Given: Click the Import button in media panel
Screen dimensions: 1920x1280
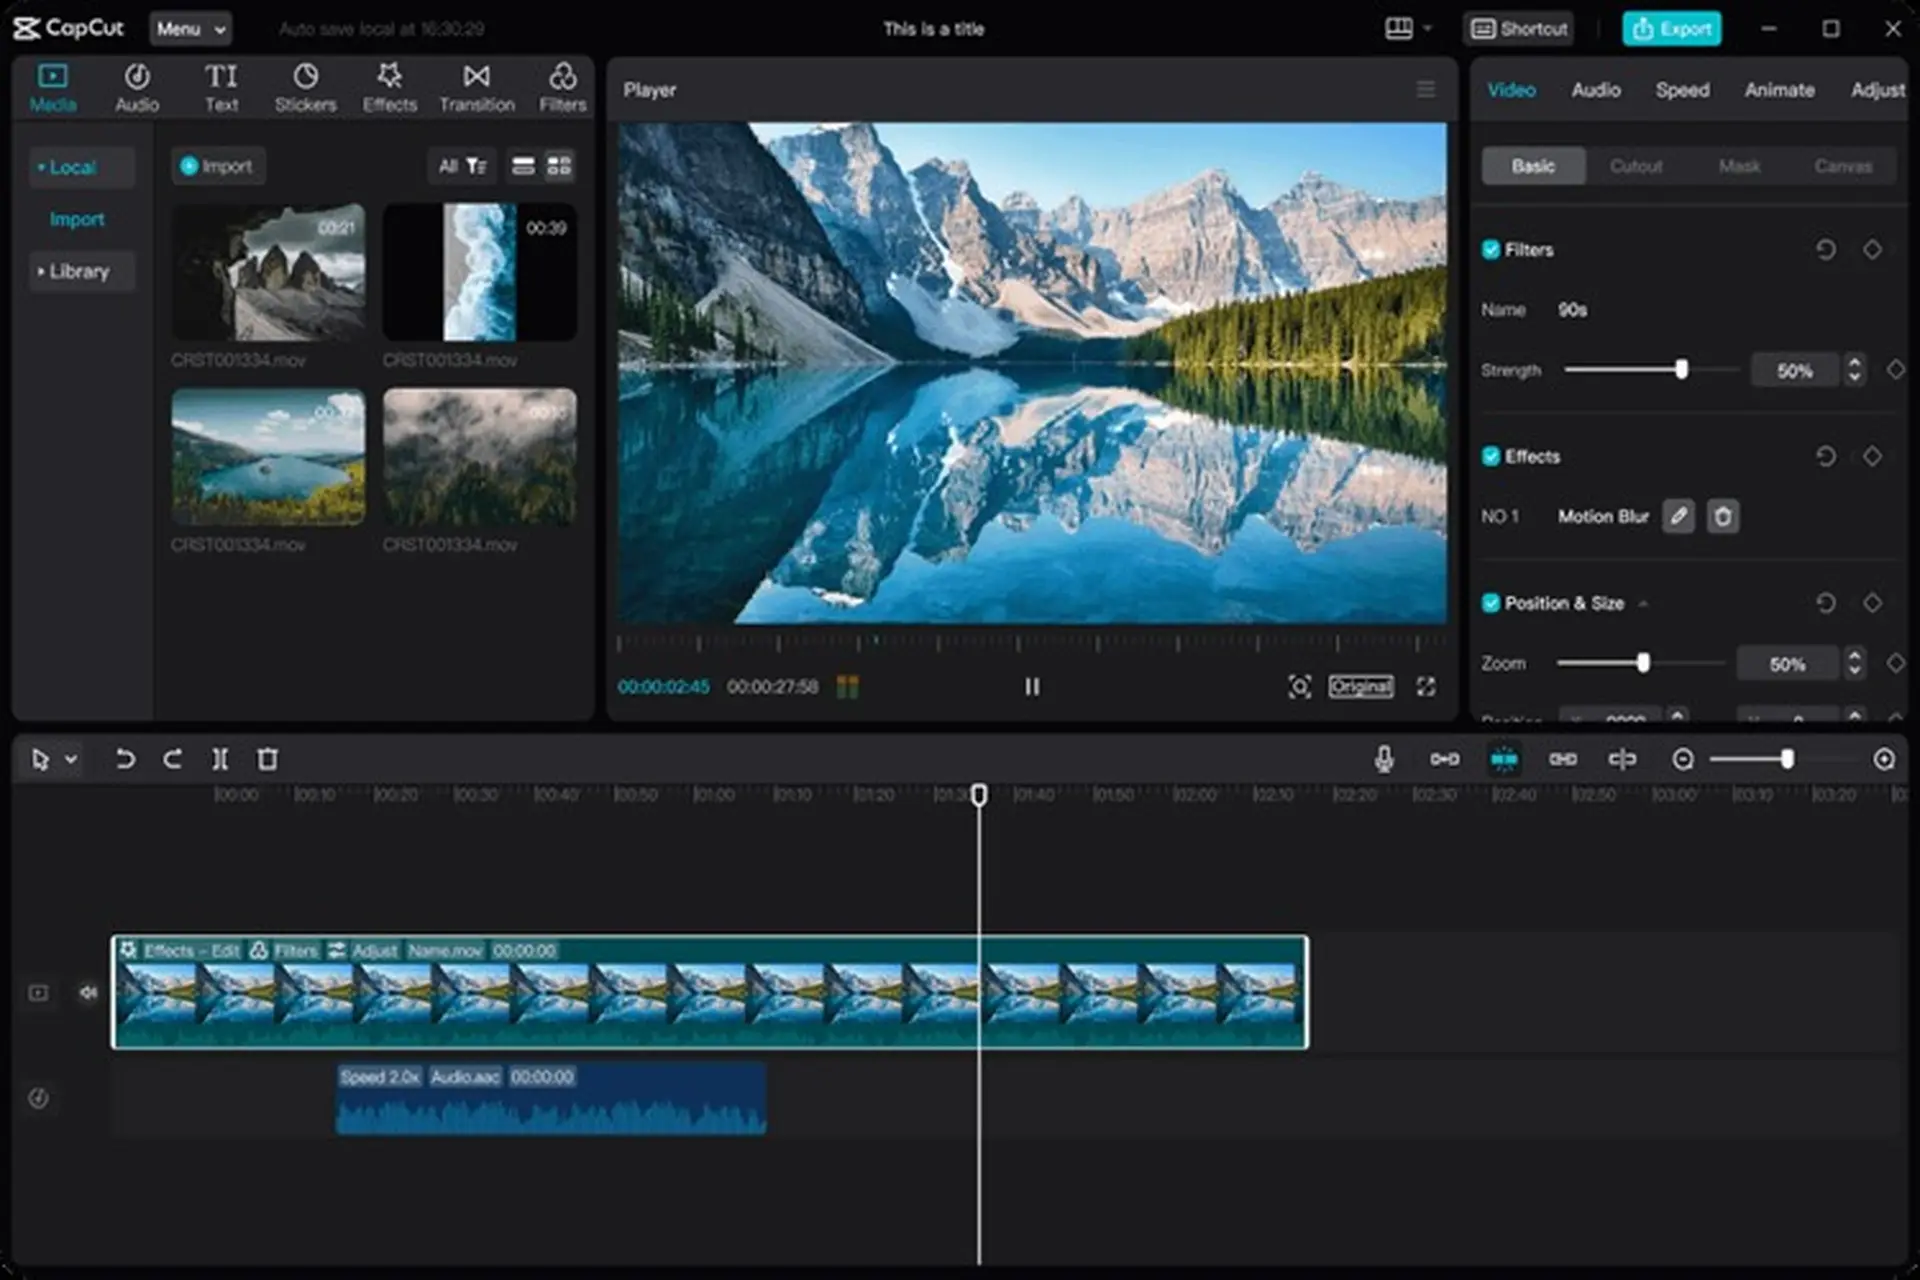Looking at the screenshot, I should pos(218,166).
